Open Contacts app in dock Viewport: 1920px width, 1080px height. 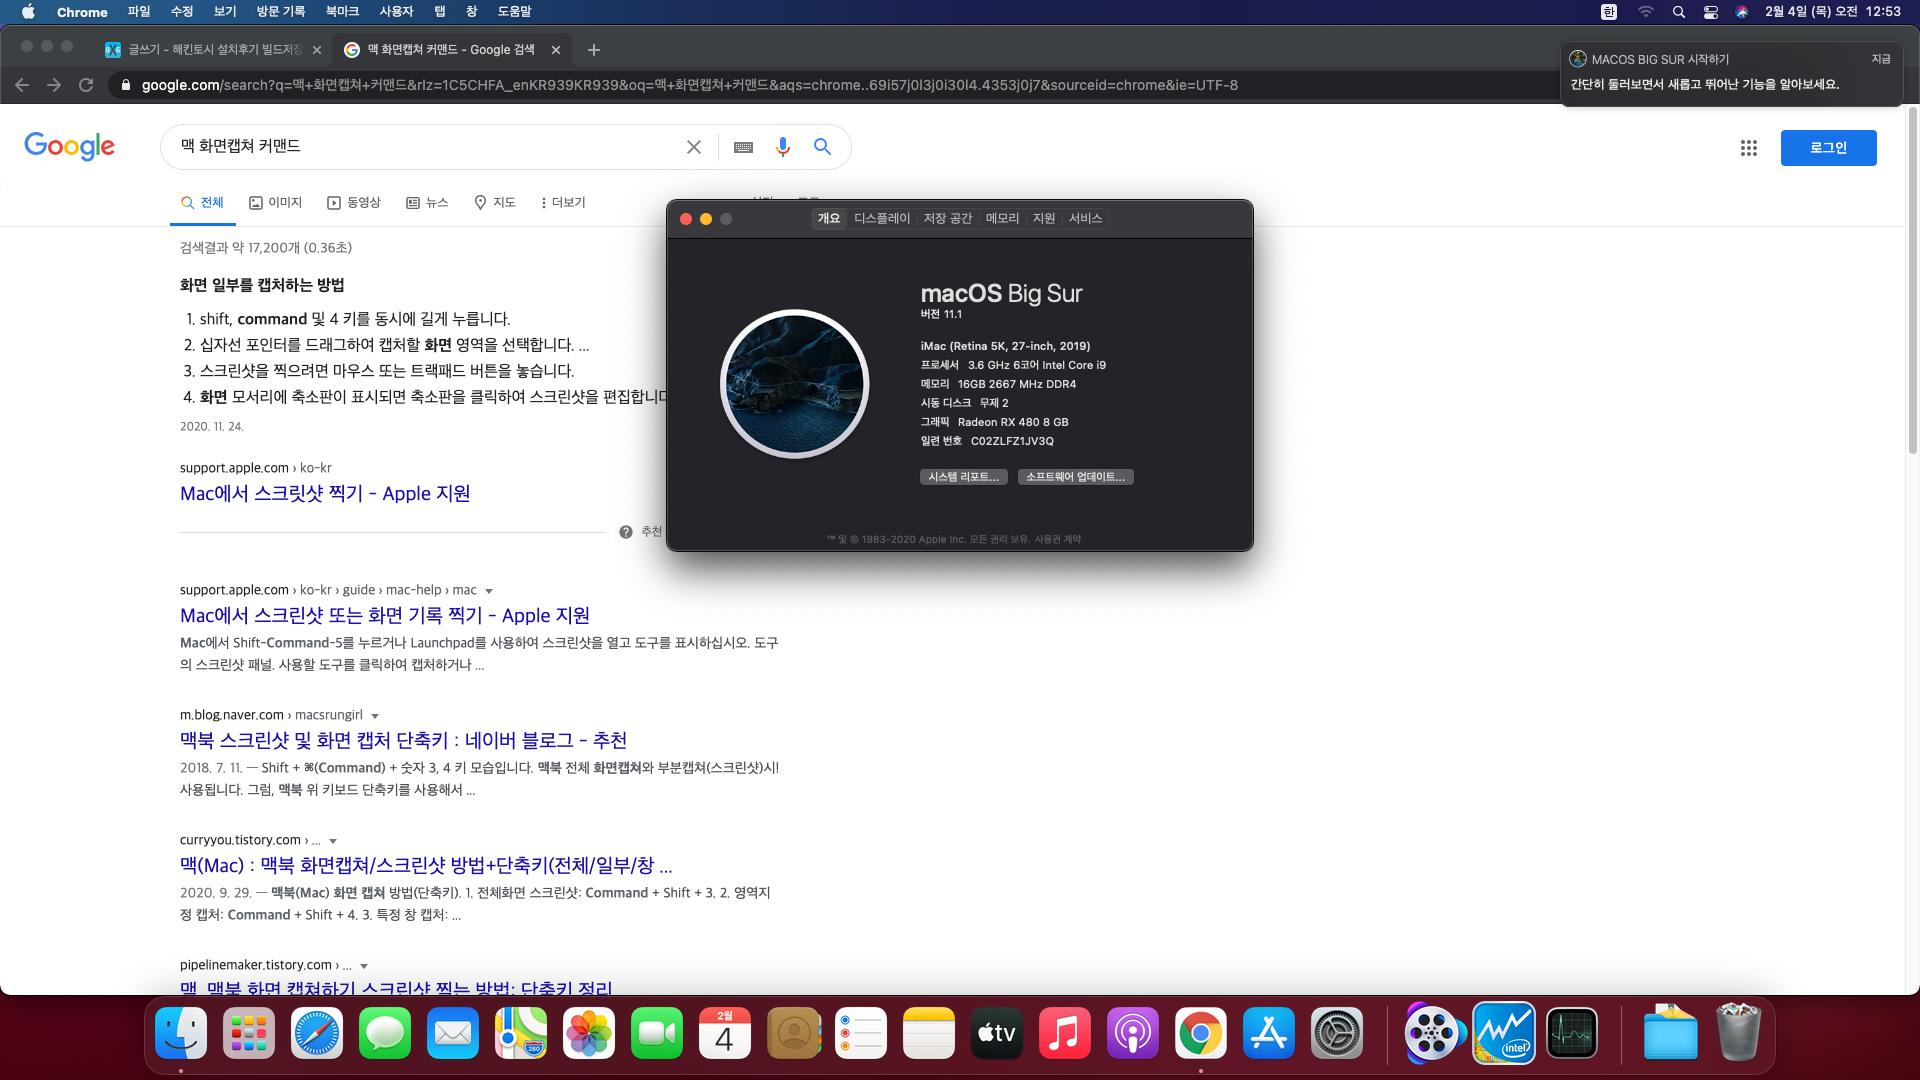pyautogui.click(x=793, y=1033)
